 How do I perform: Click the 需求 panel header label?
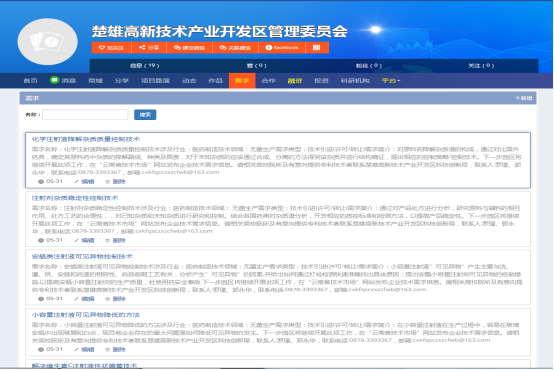point(32,98)
